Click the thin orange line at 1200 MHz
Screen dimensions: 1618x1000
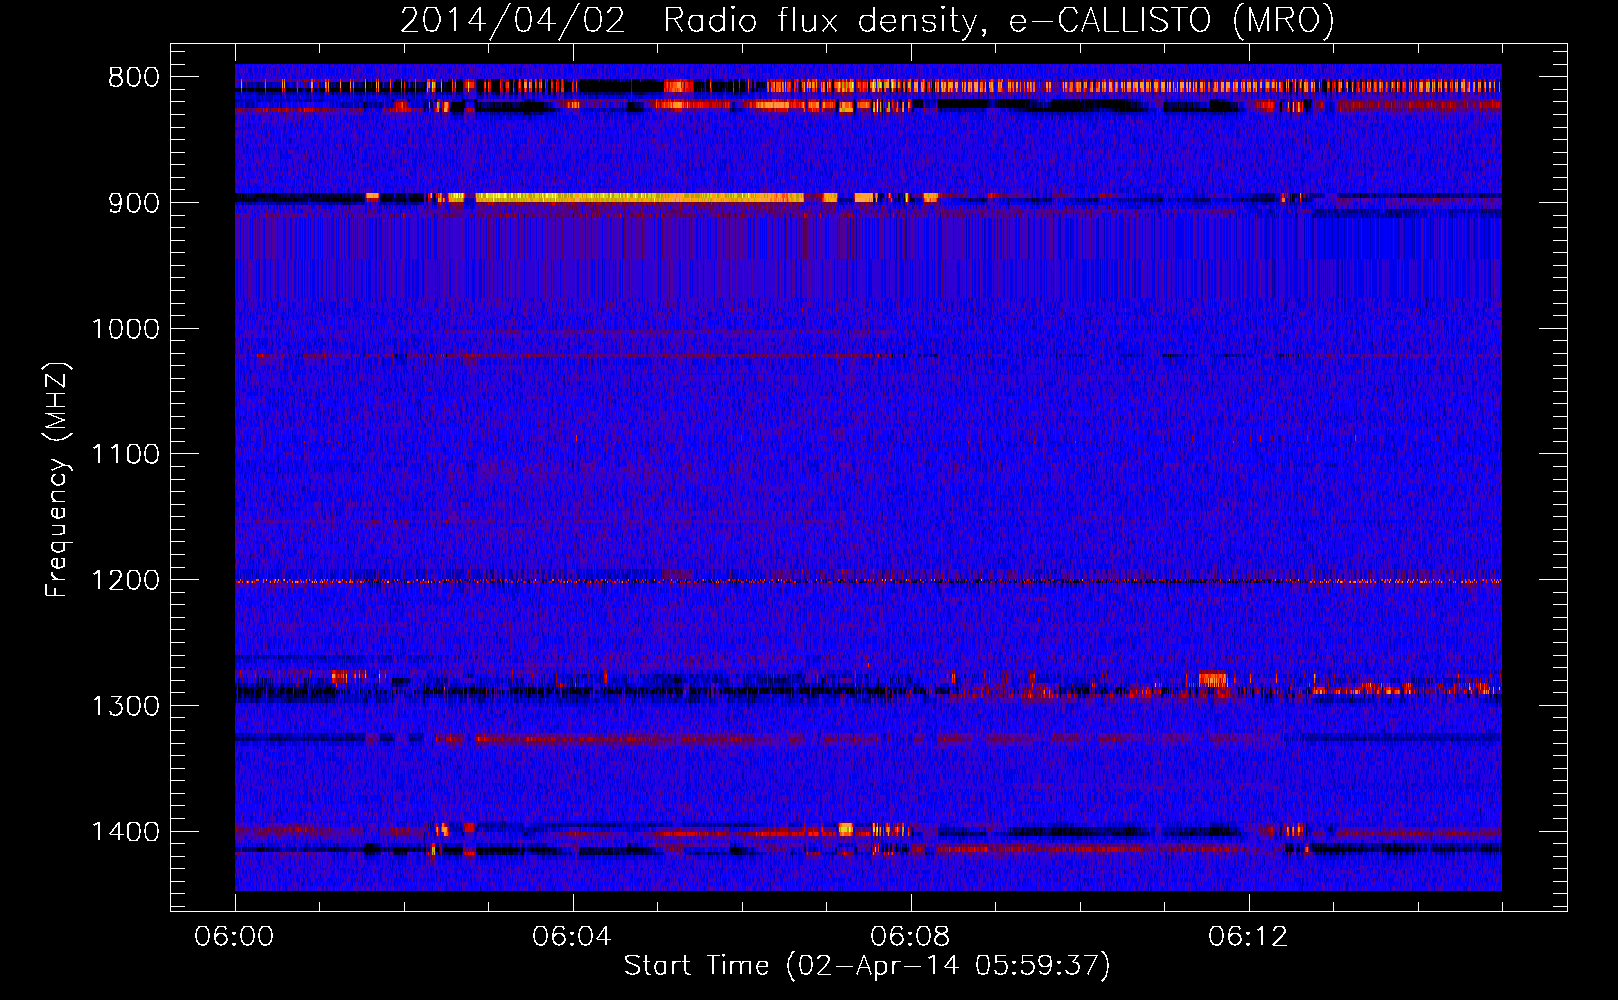(868, 581)
